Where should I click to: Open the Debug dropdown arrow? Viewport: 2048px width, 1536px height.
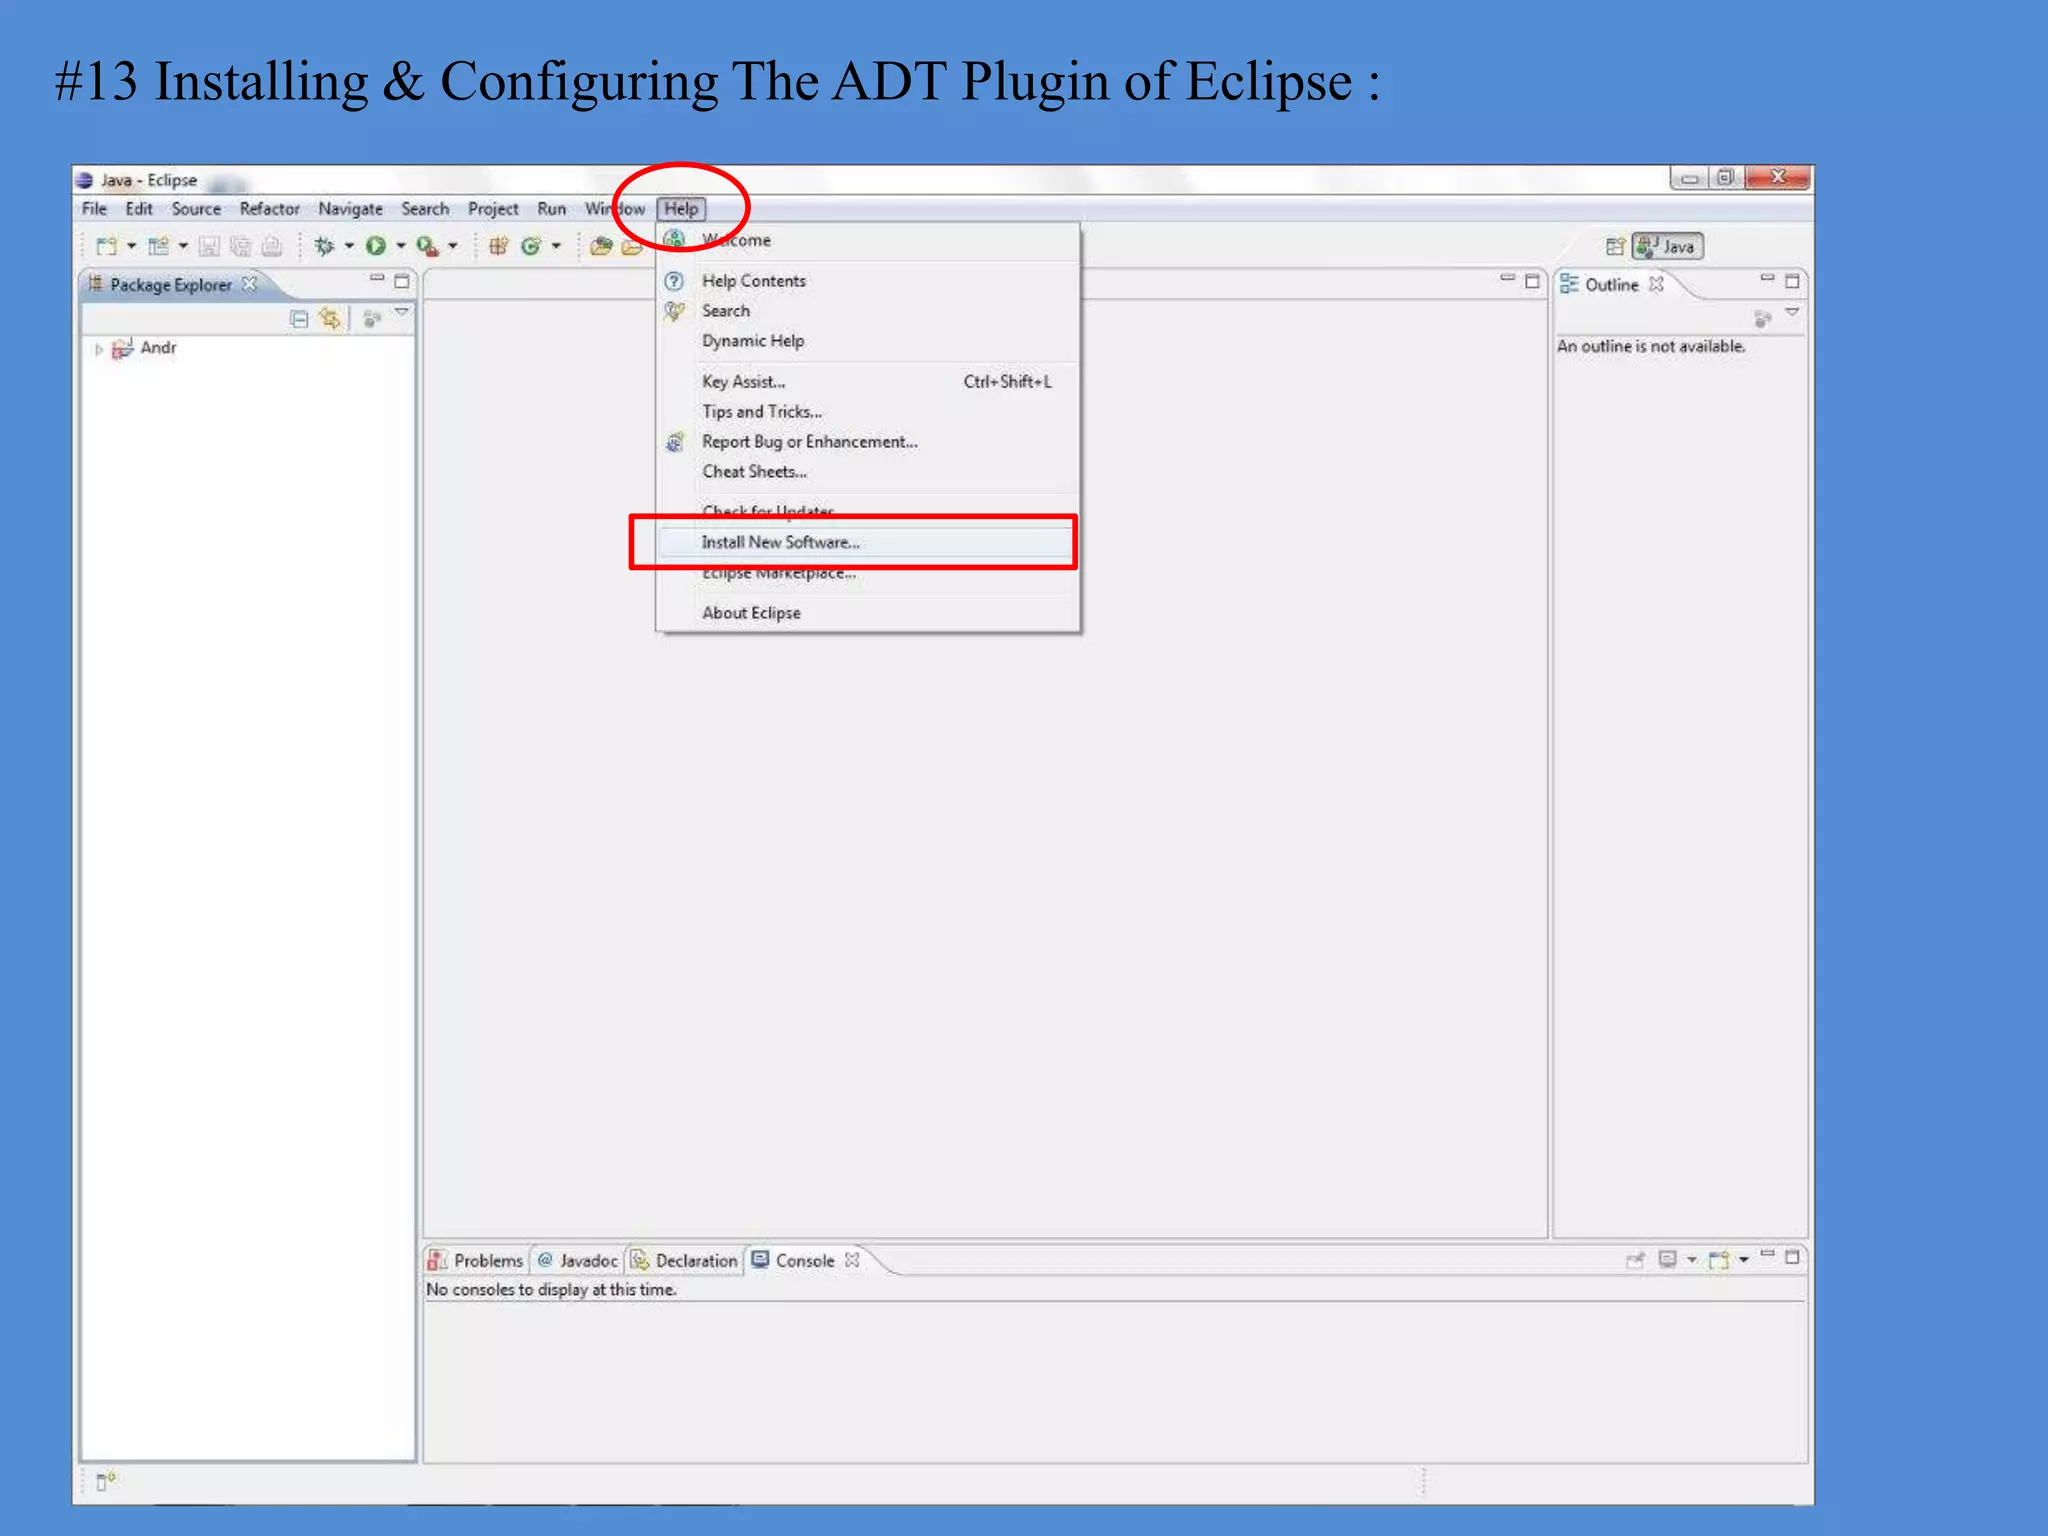click(x=349, y=246)
